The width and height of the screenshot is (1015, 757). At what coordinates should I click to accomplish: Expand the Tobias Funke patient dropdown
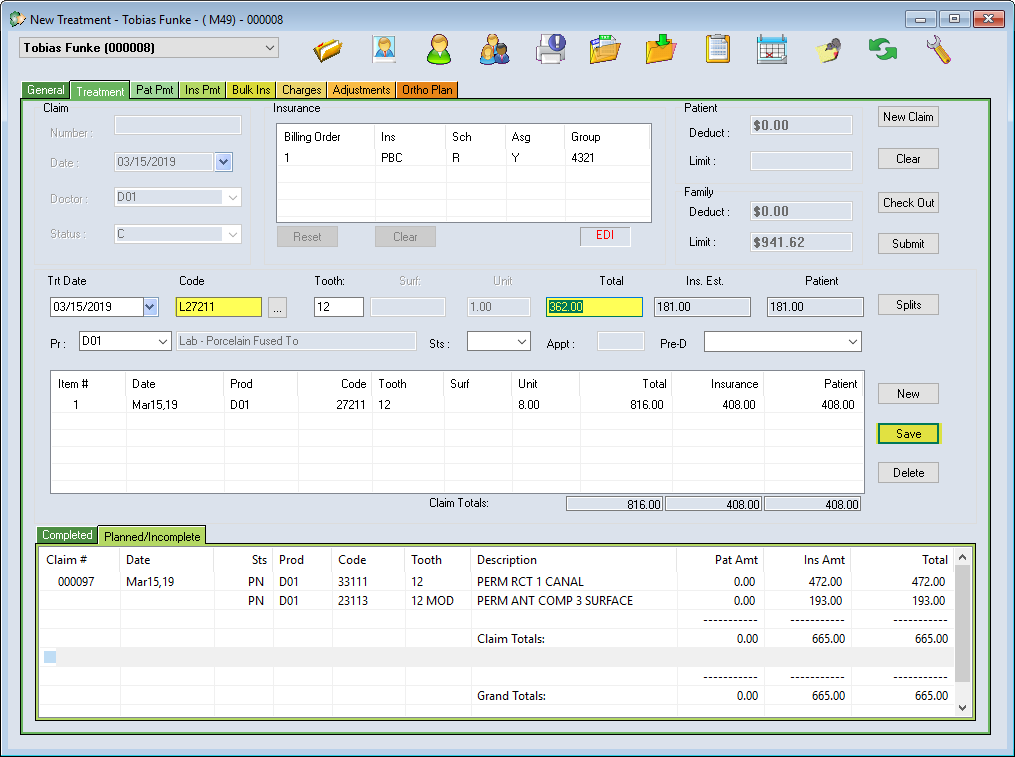click(270, 48)
